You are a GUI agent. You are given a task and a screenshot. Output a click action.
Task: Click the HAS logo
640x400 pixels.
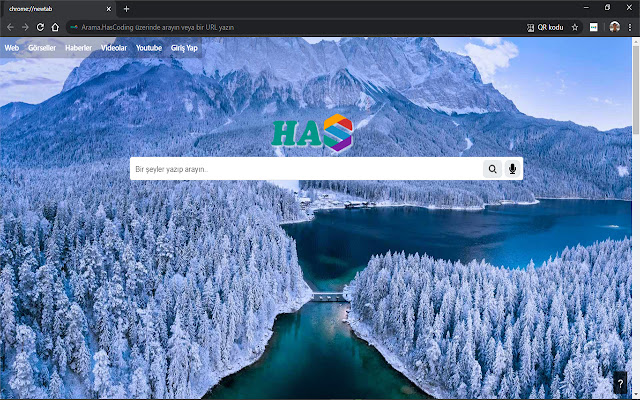312,133
